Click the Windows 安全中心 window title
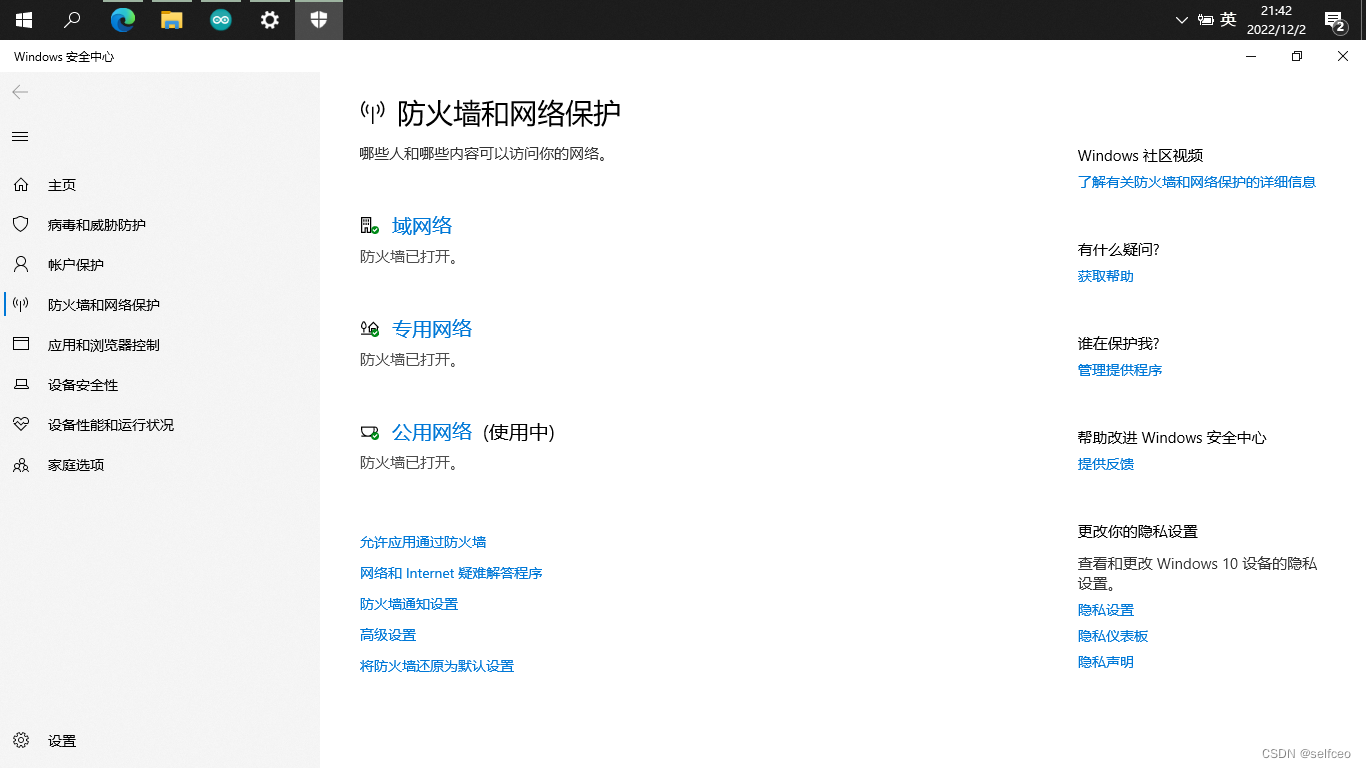 tap(64, 57)
